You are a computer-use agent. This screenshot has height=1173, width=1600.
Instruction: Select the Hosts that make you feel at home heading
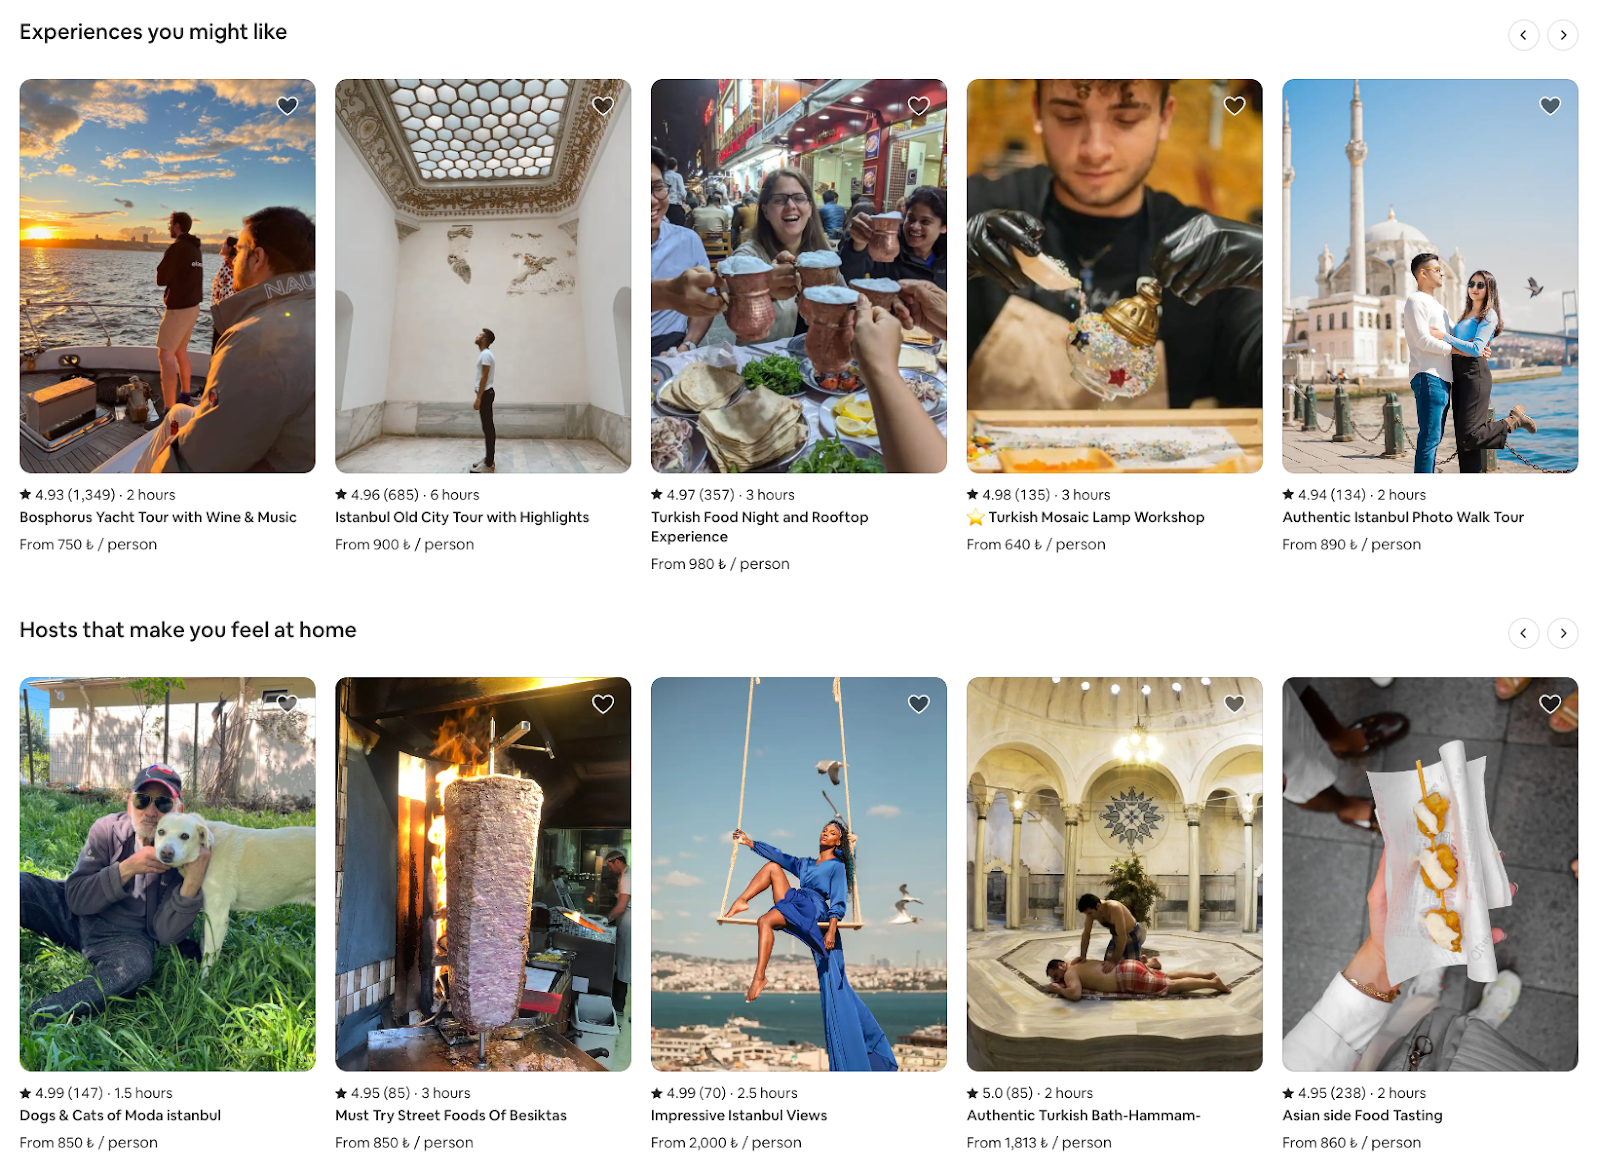click(188, 630)
